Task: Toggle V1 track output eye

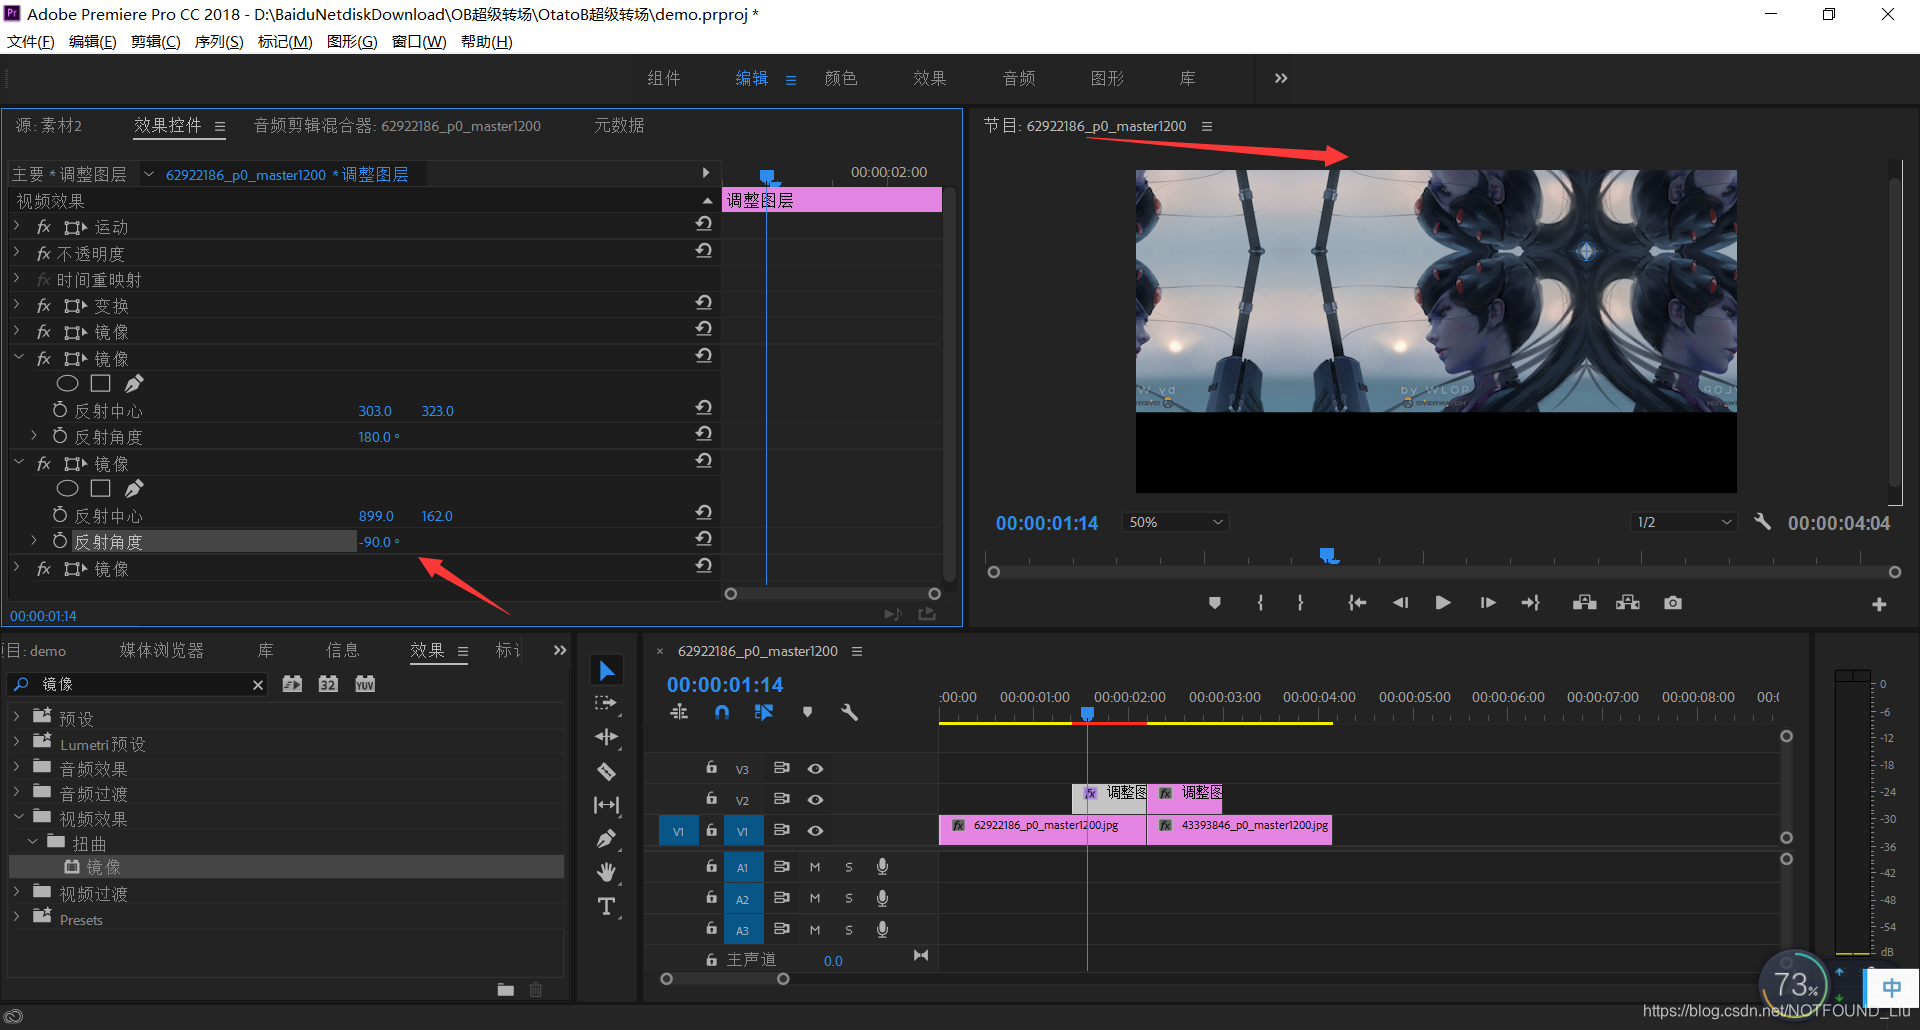Action: [815, 831]
